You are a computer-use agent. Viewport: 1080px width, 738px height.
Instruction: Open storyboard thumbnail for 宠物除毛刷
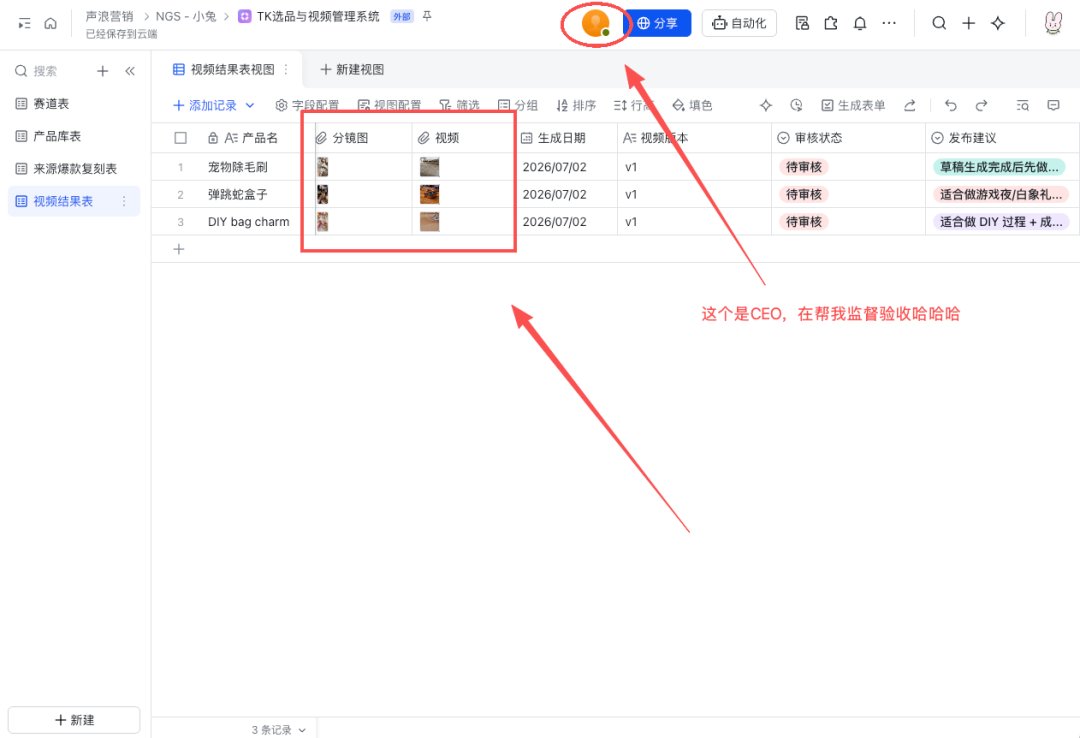click(322, 167)
